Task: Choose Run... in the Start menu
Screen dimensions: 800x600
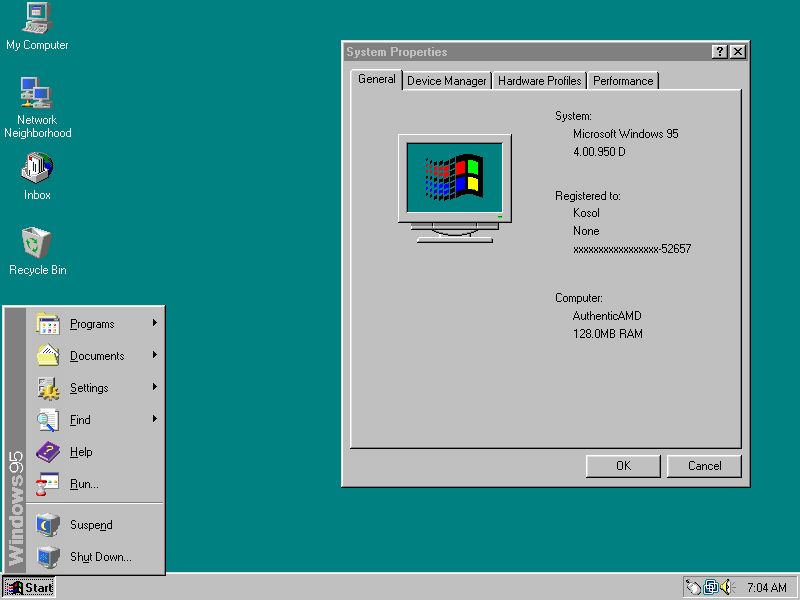Action: tap(95, 484)
